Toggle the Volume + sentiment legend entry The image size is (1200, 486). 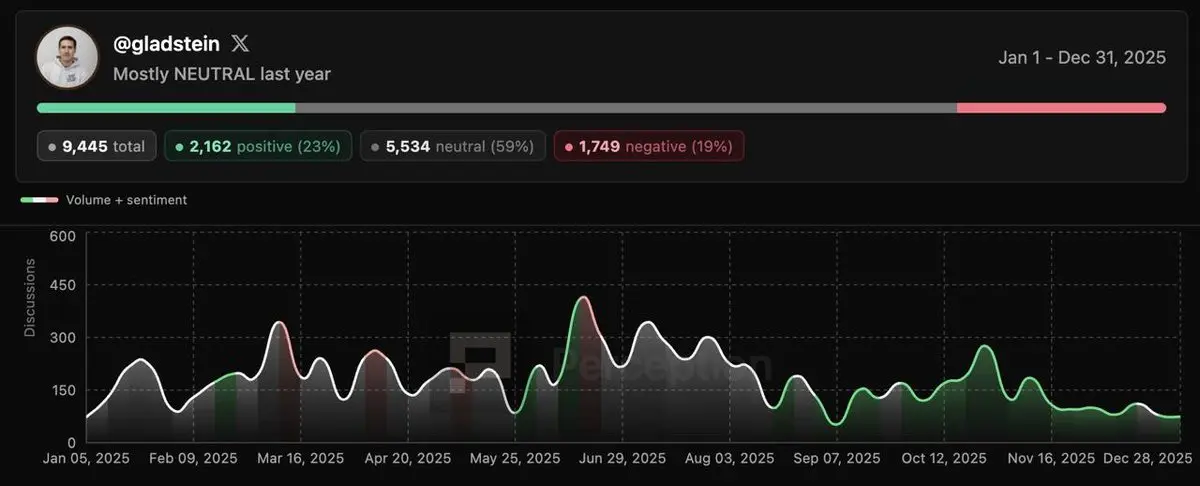[x=104, y=200]
